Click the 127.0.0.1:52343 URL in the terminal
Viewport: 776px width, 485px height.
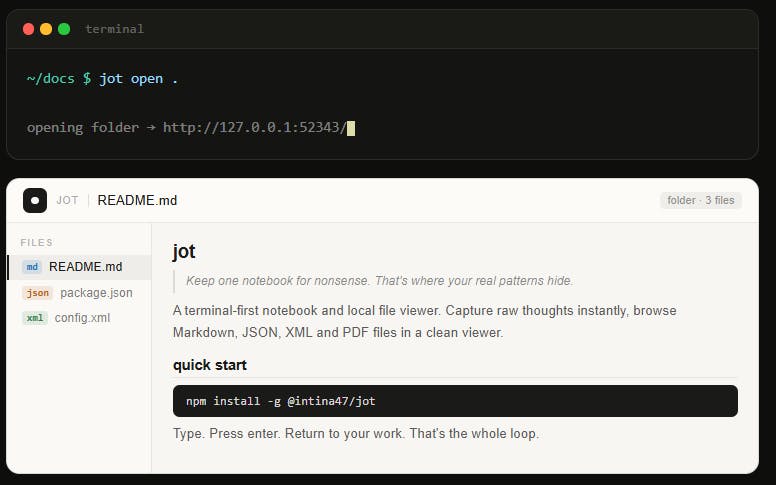click(x=254, y=127)
